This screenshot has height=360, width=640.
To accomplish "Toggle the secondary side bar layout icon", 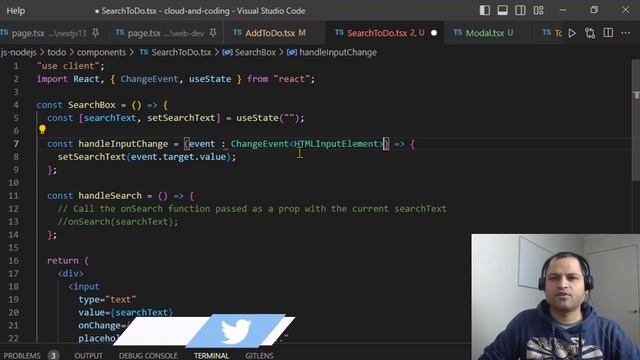I will pyautogui.click(x=520, y=10).
